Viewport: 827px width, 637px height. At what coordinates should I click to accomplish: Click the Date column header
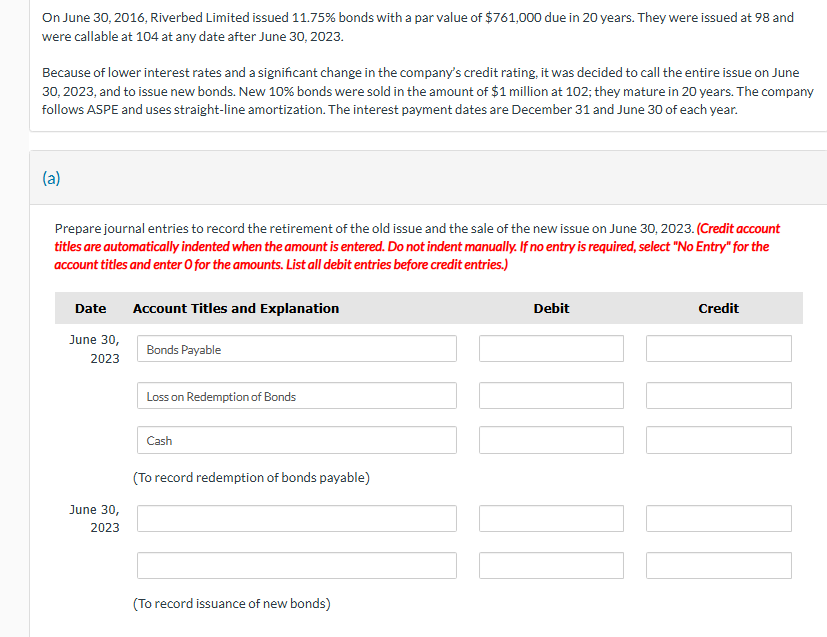90,308
